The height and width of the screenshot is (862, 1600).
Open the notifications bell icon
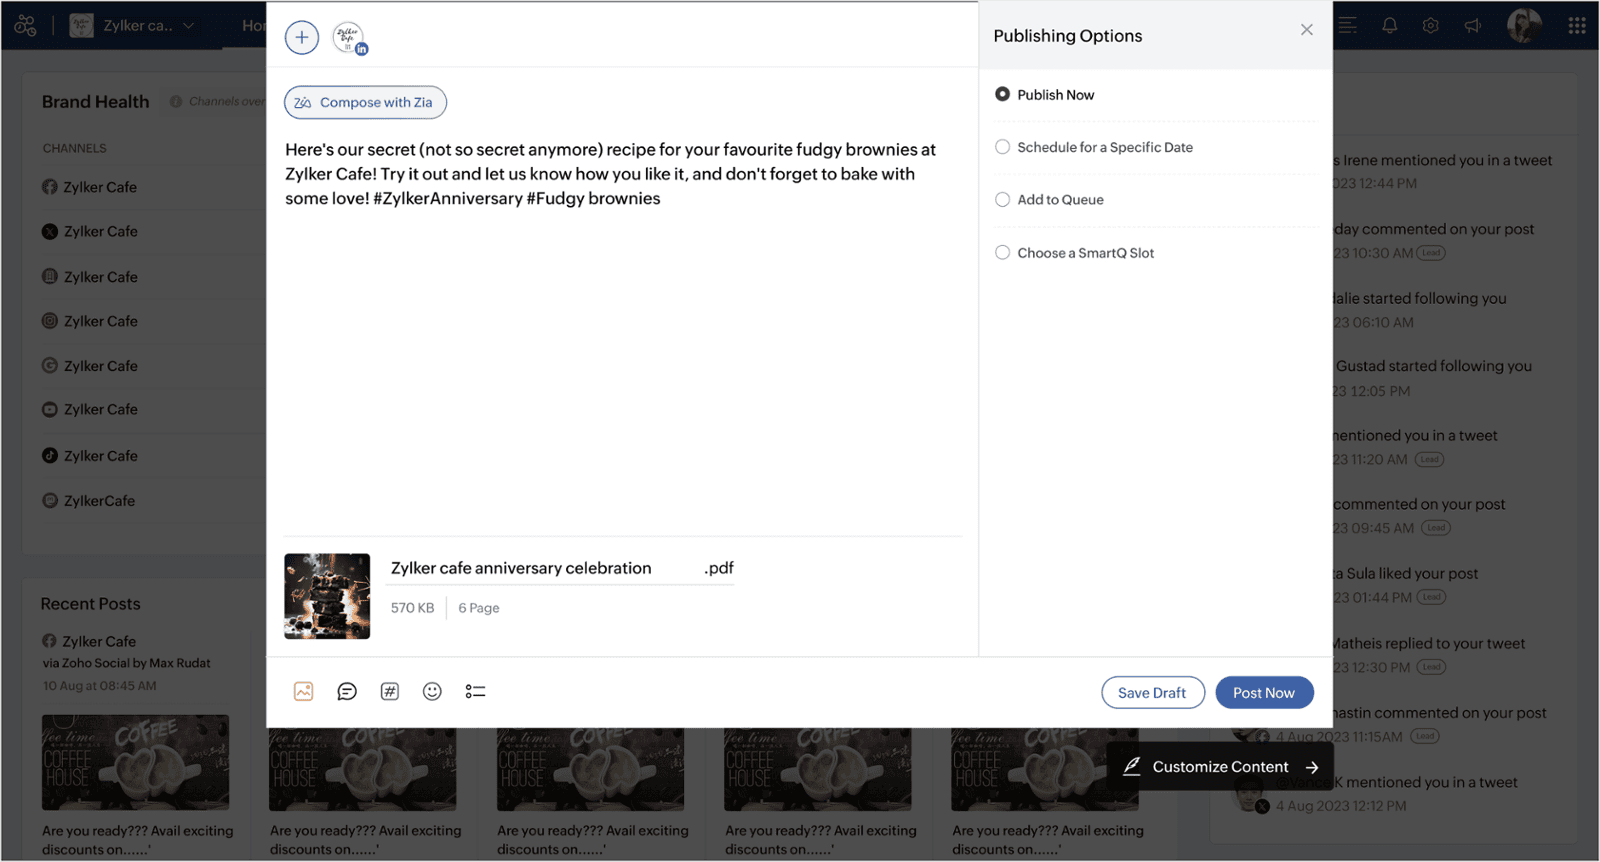click(1390, 26)
